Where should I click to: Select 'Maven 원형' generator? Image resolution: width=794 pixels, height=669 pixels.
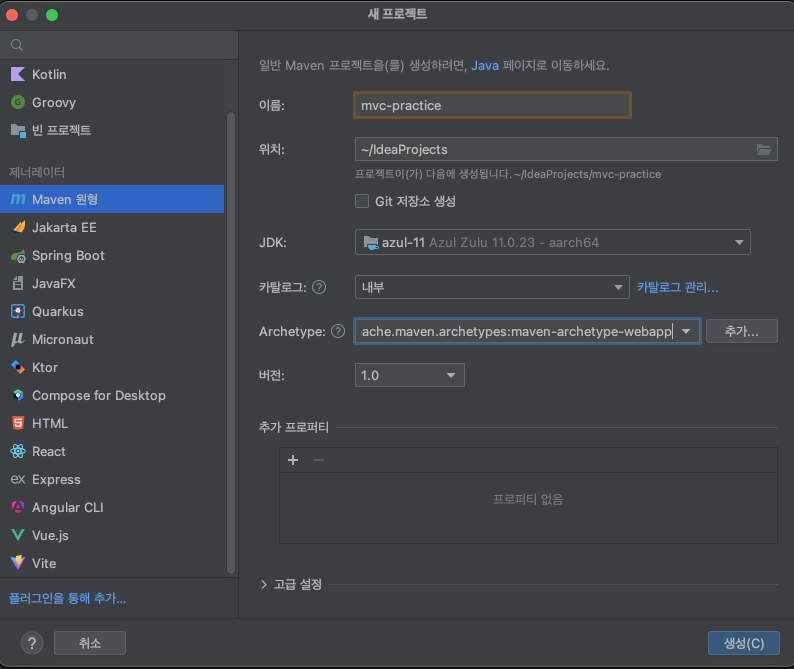click(112, 199)
